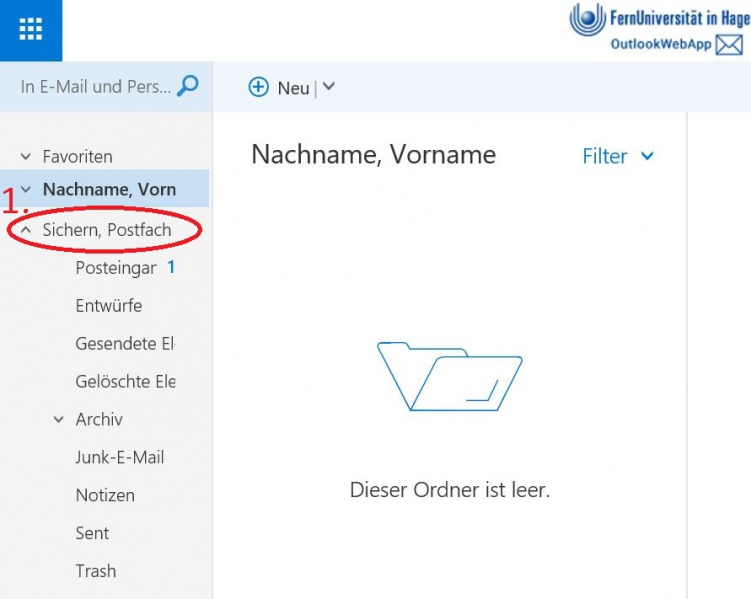Open the Neu dropdown arrow

point(329,87)
